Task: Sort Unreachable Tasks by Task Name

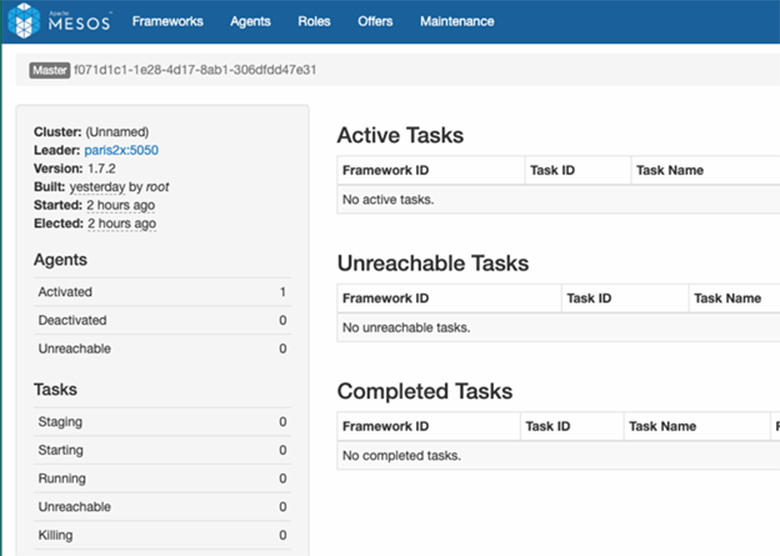Action: tap(727, 298)
